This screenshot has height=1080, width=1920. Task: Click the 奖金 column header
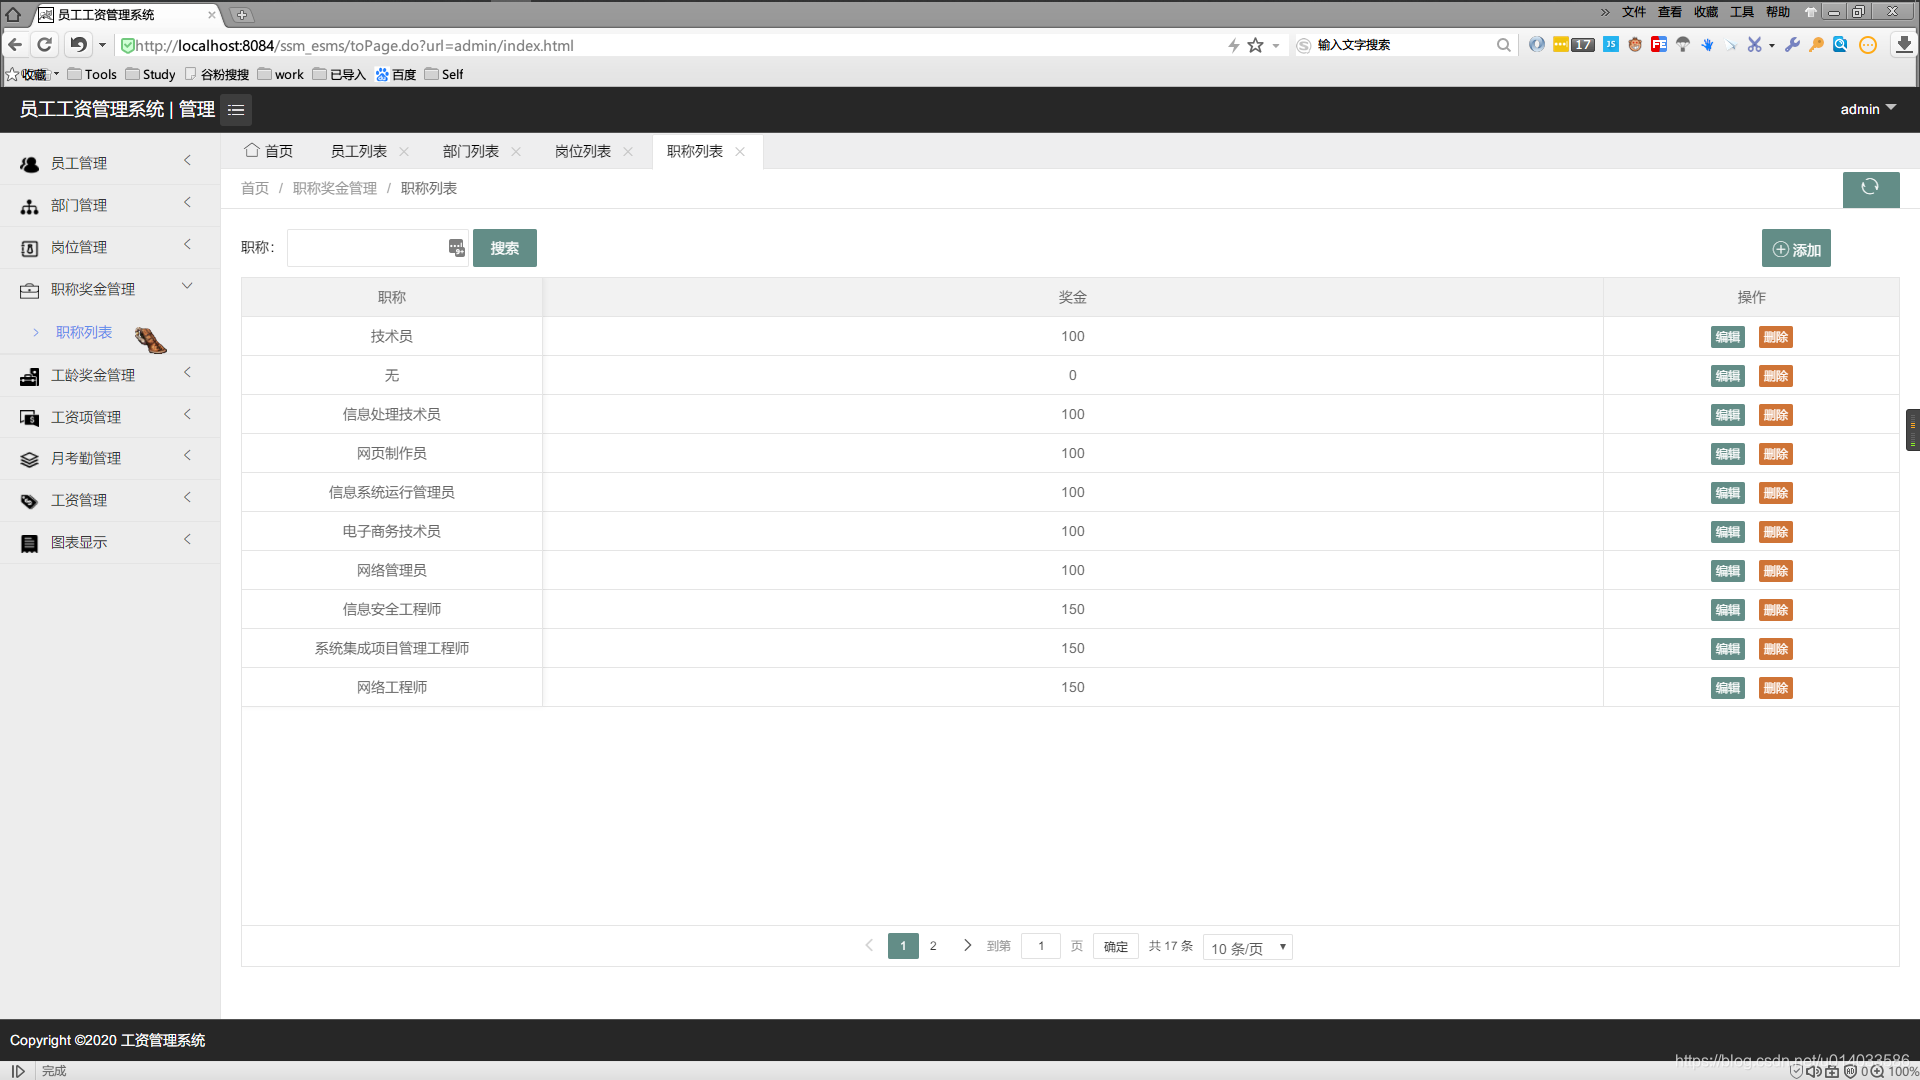(1073, 297)
